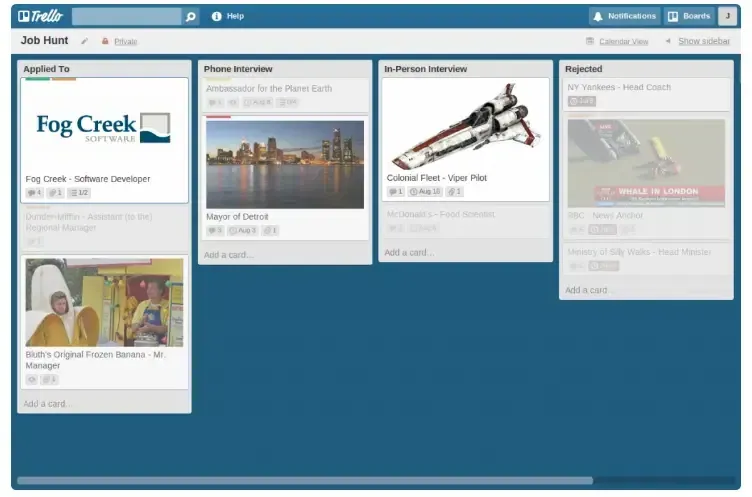Open the banana stand card cover image
This screenshot has width=752, height=497.
(x=104, y=303)
